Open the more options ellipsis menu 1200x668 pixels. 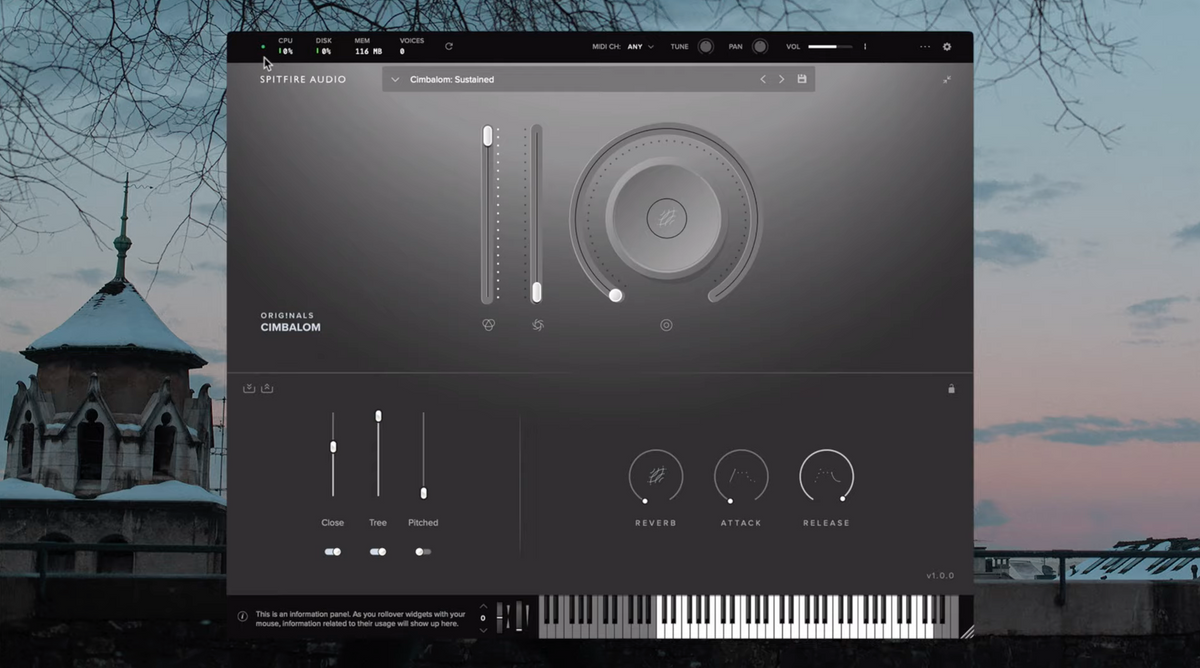(x=925, y=47)
